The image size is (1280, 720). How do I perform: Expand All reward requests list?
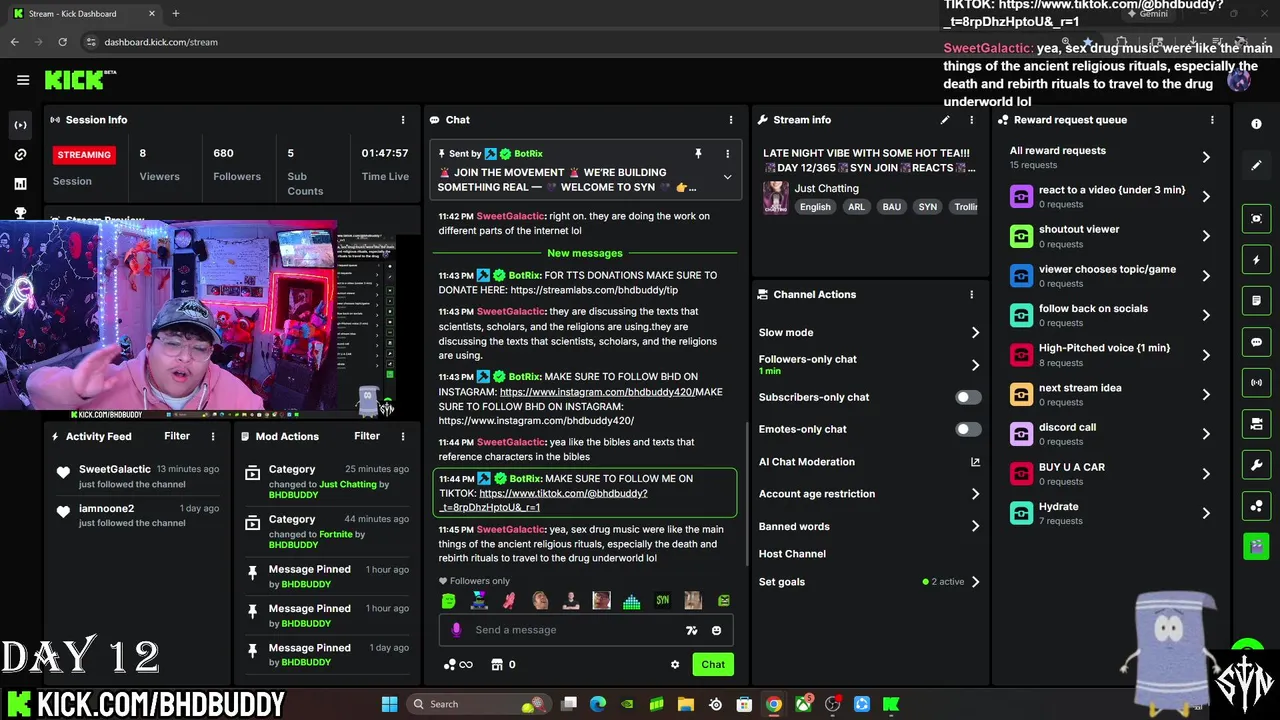[1206, 157]
